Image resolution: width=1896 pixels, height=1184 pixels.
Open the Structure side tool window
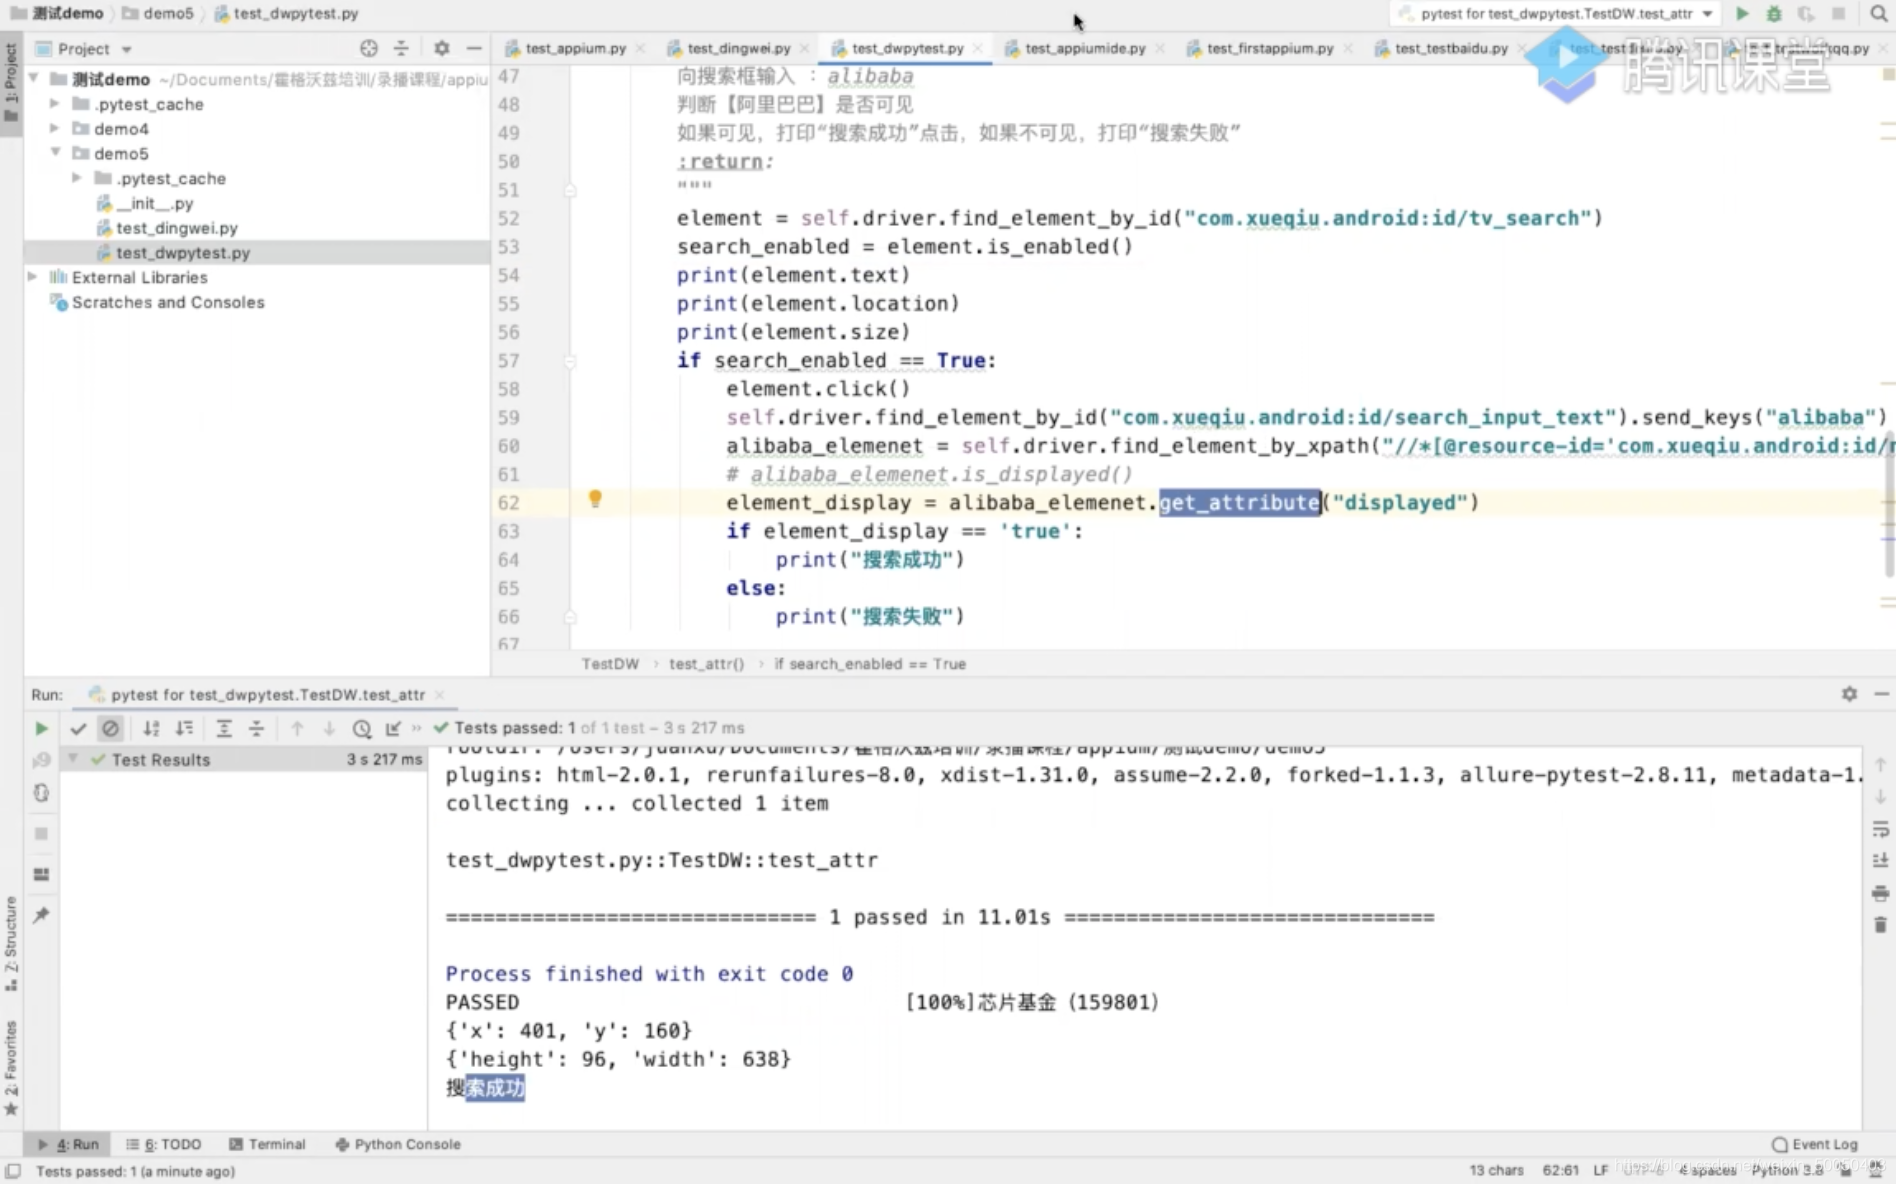11,942
